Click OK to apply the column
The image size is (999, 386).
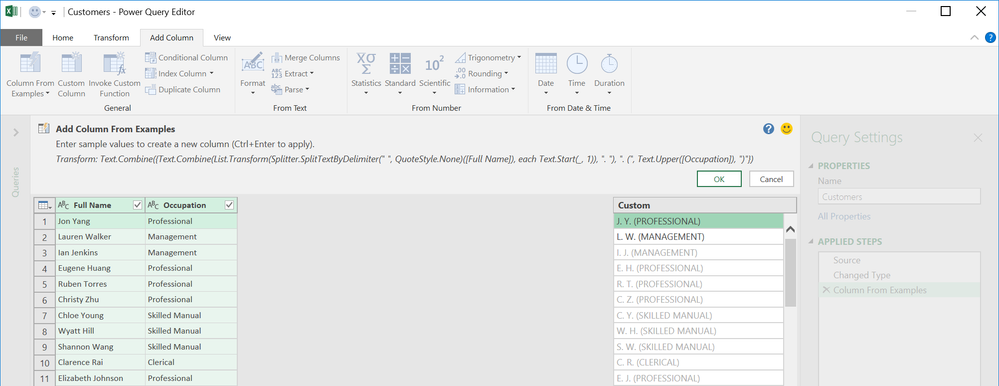(719, 179)
